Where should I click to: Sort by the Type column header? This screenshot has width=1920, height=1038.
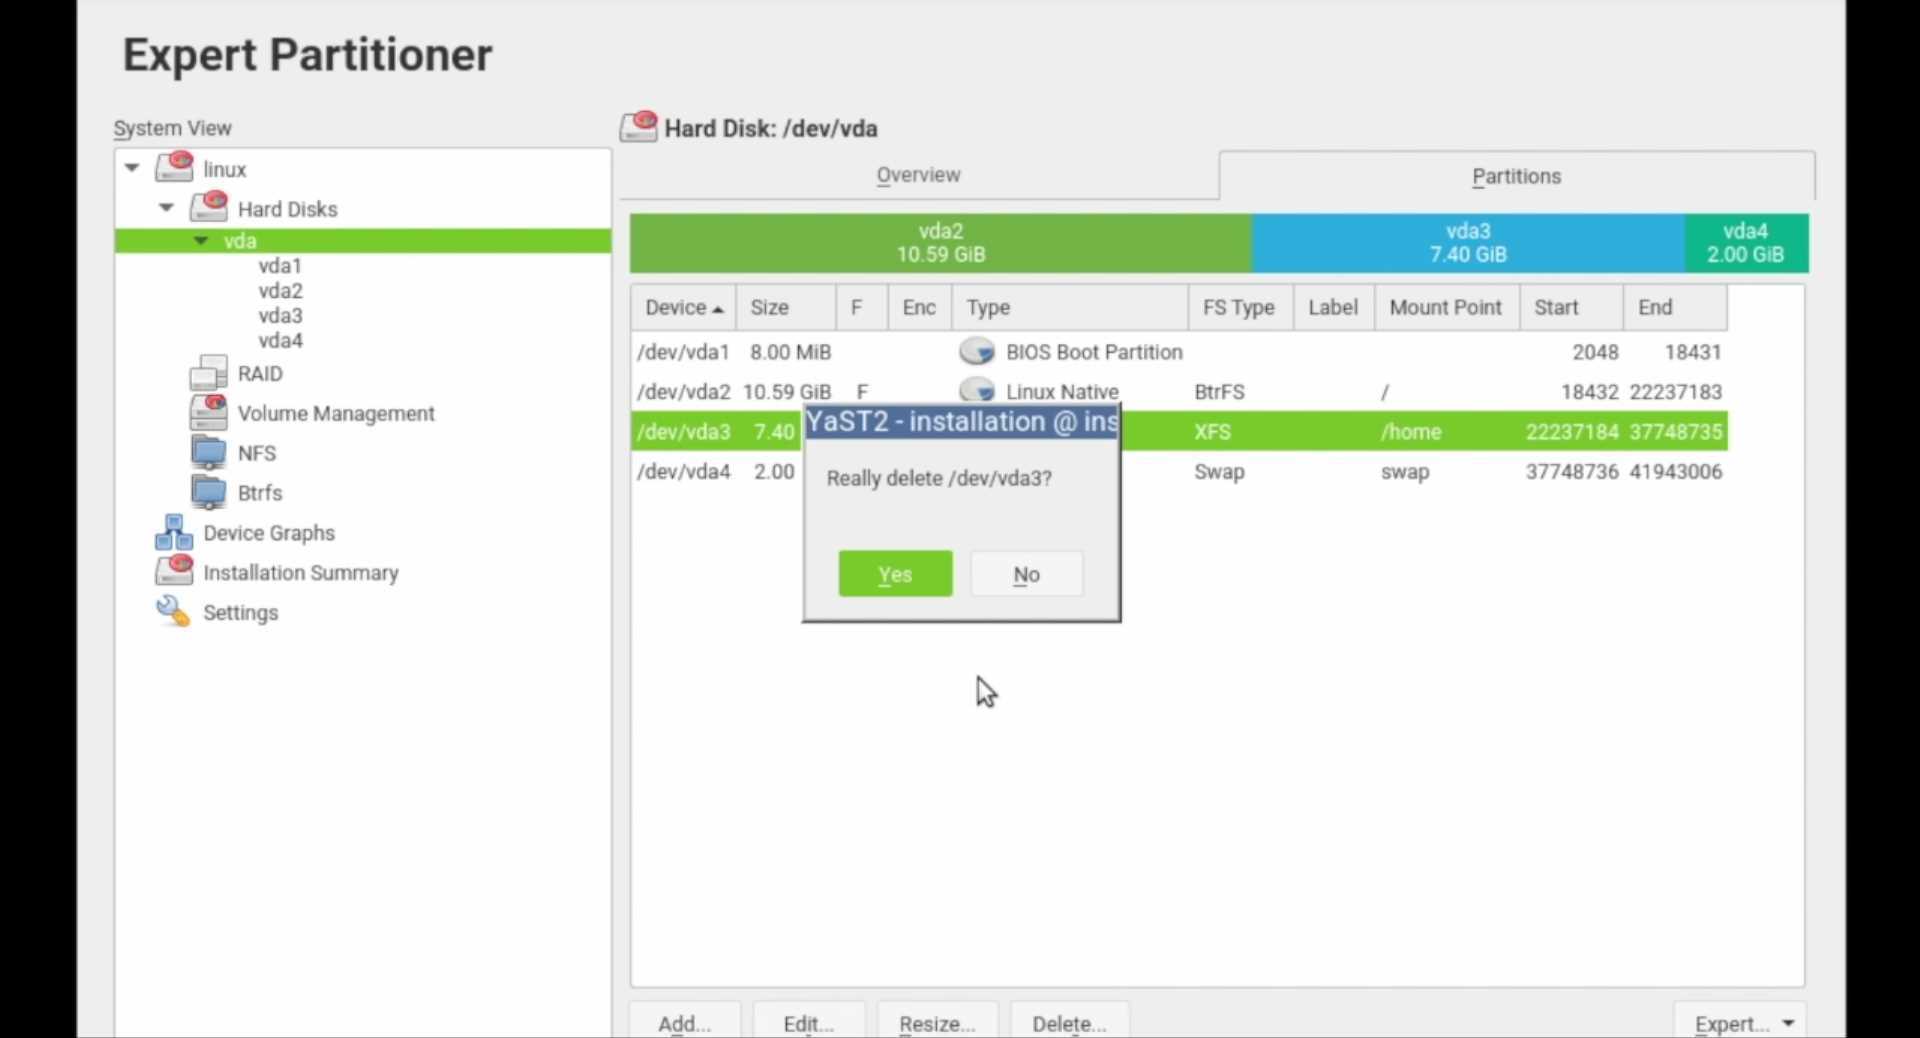coord(1070,308)
